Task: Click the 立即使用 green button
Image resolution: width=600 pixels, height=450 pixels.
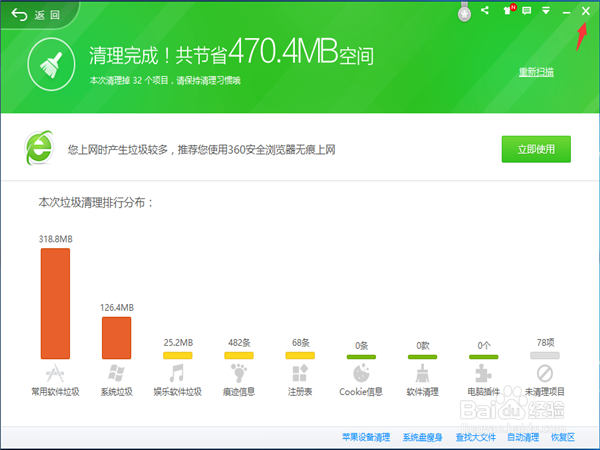Action: coord(536,149)
